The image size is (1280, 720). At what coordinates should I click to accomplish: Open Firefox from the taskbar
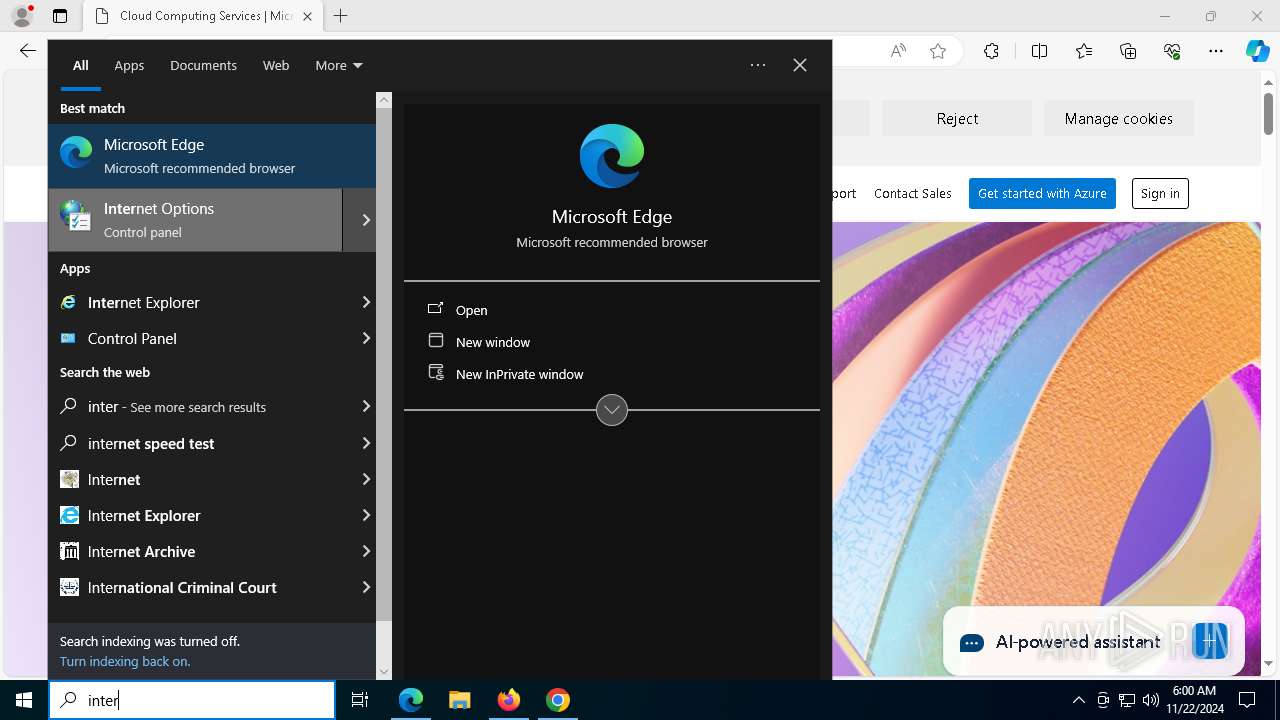pyautogui.click(x=509, y=700)
